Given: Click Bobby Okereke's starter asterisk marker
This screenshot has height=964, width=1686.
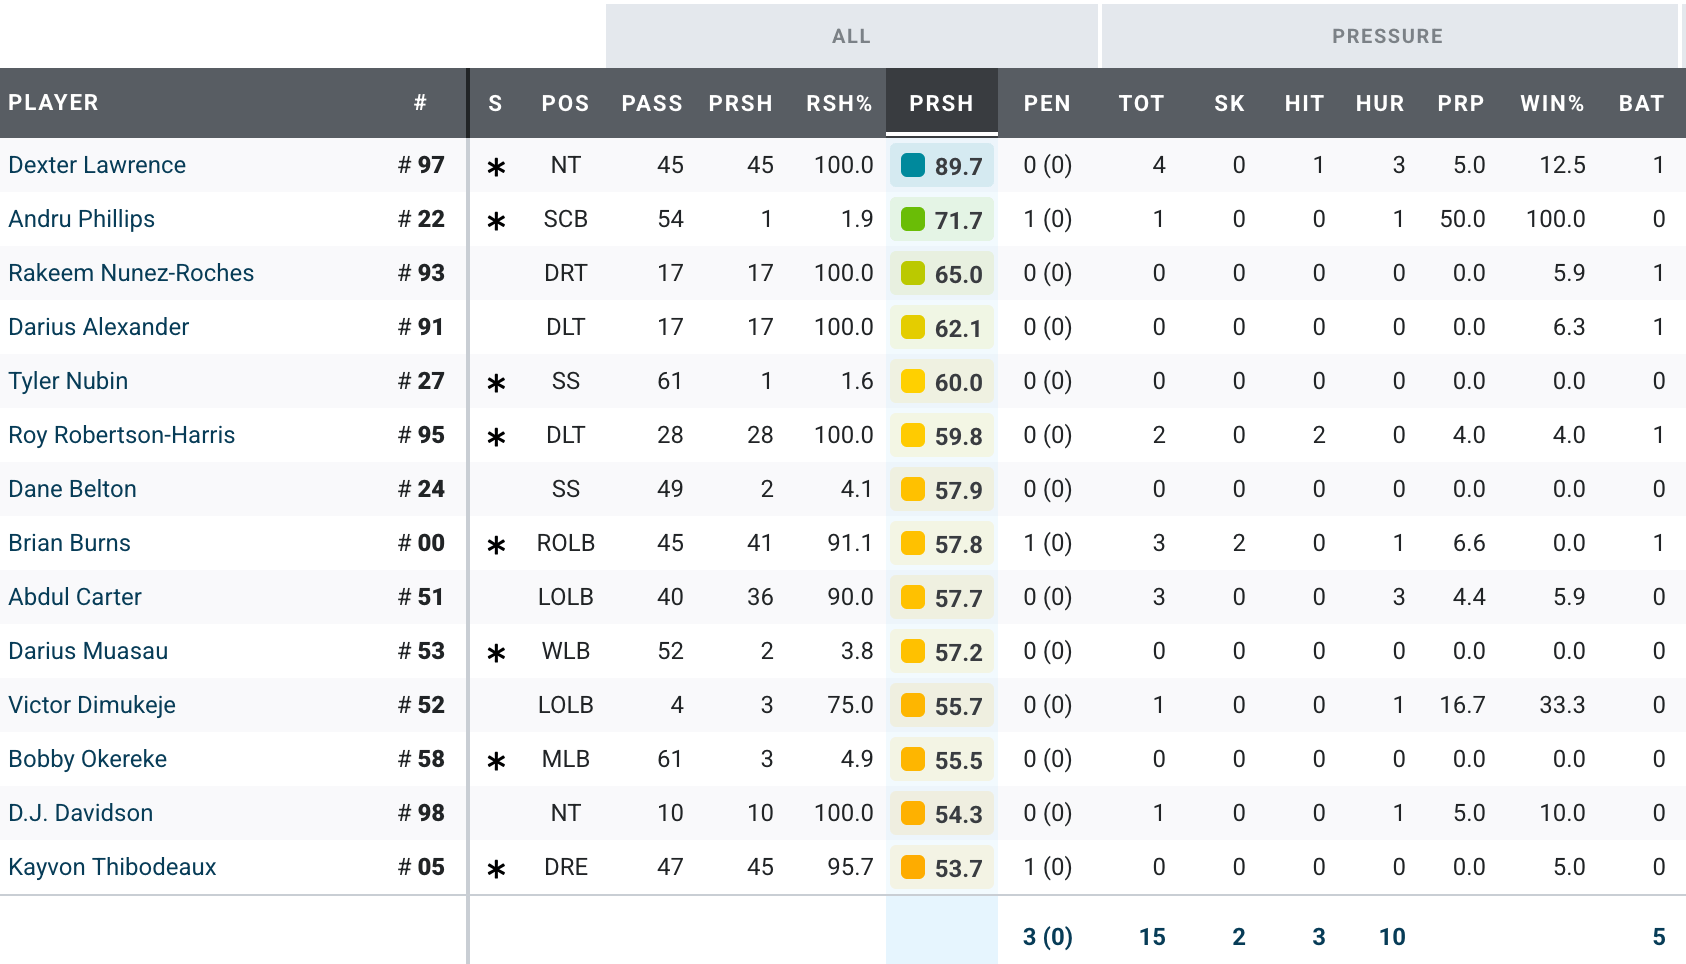Looking at the screenshot, I should (496, 761).
